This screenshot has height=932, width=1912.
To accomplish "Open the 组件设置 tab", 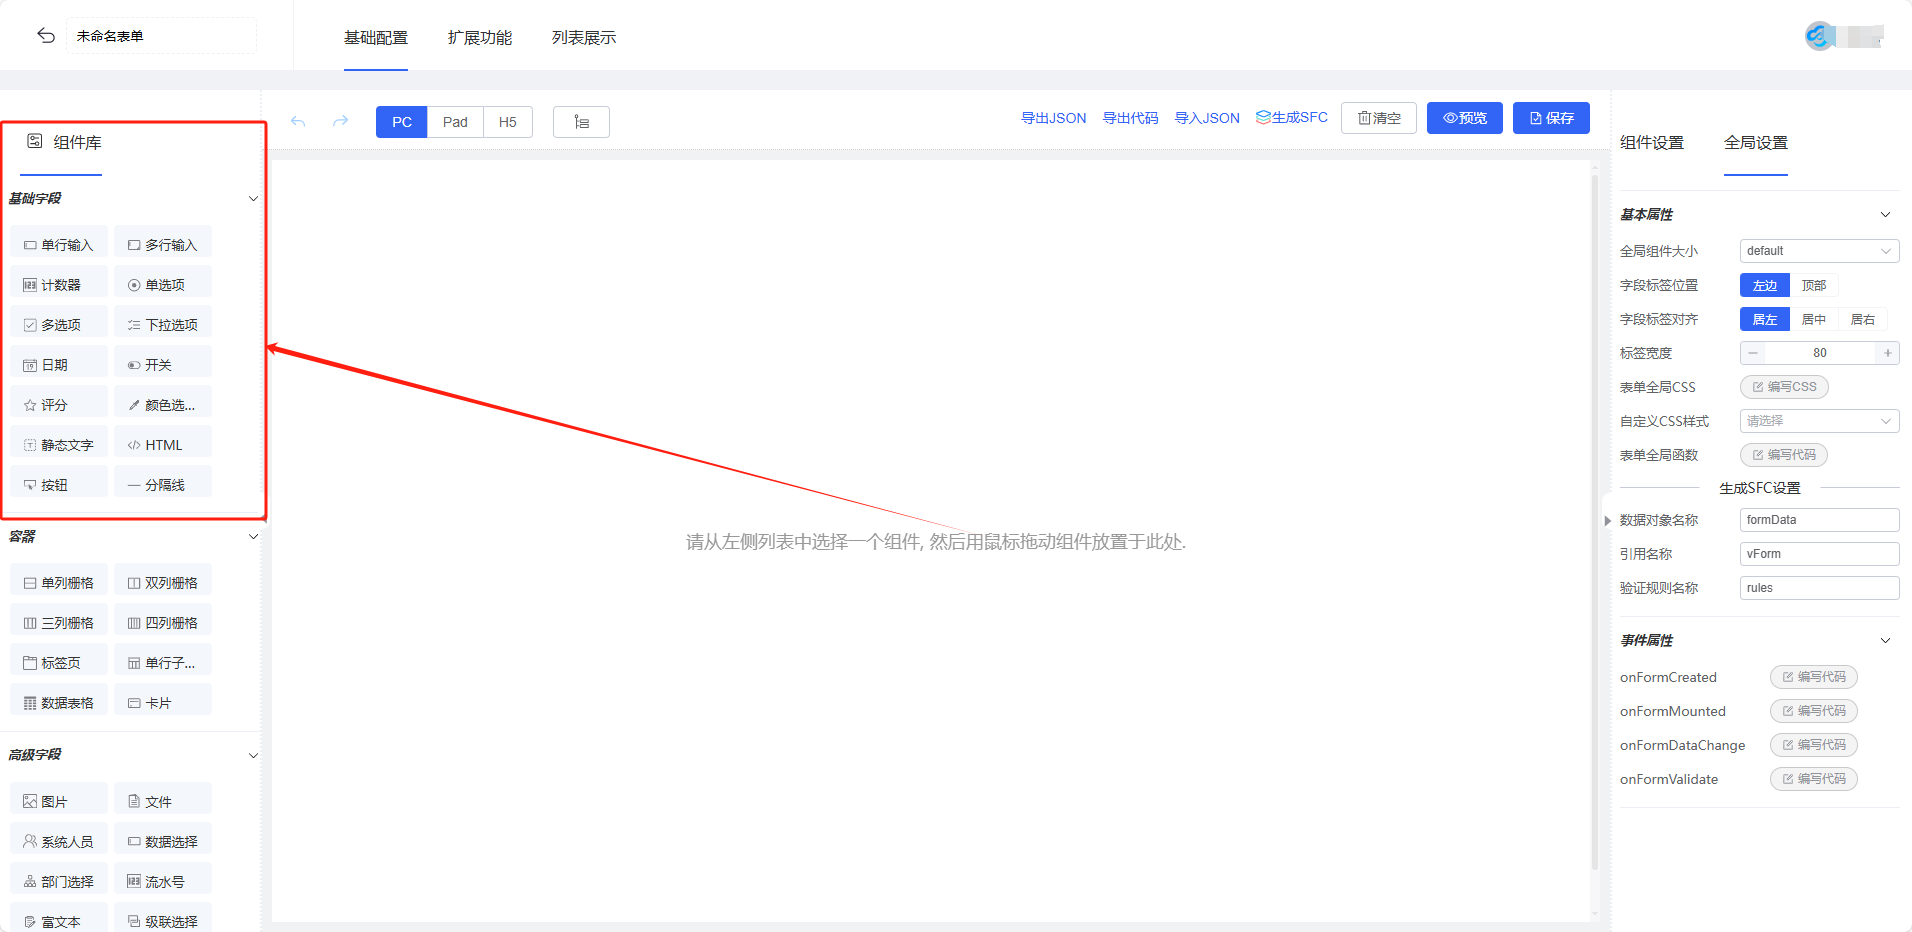I will 1651,143.
